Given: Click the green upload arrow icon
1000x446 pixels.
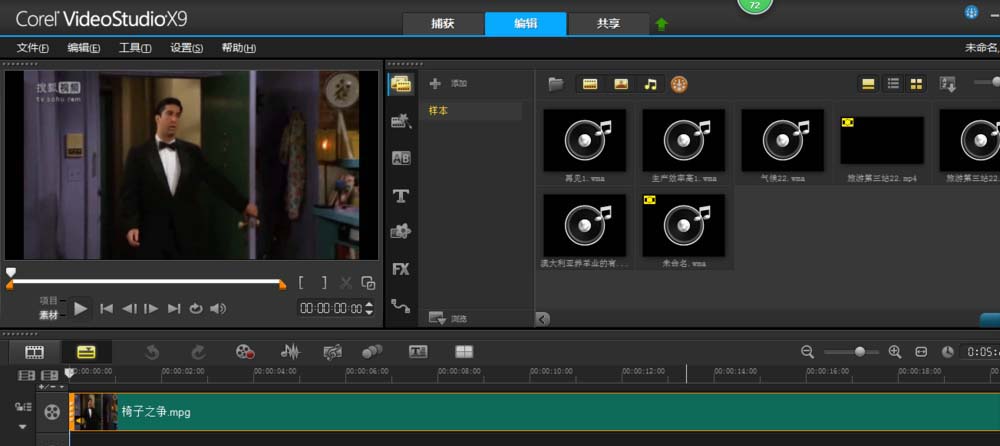Looking at the screenshot, I should click(x=661, y=24).
